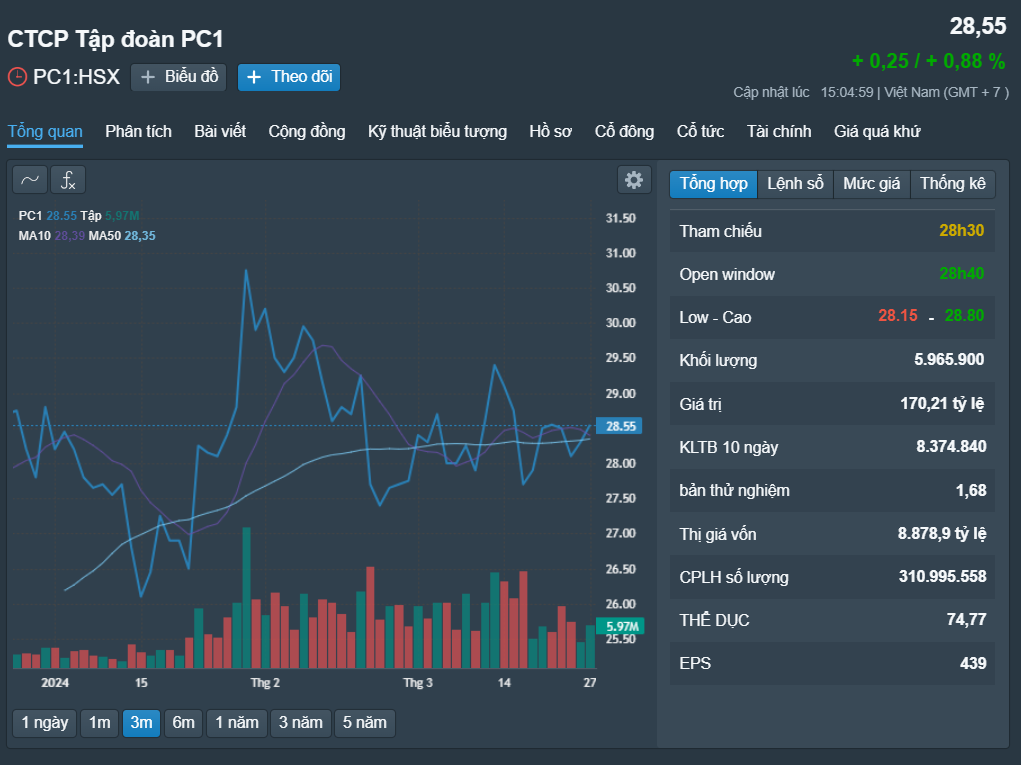Screen dimensions: 1021x765
Task: Open the Cổ tức tab
Action: pos(701,132)
